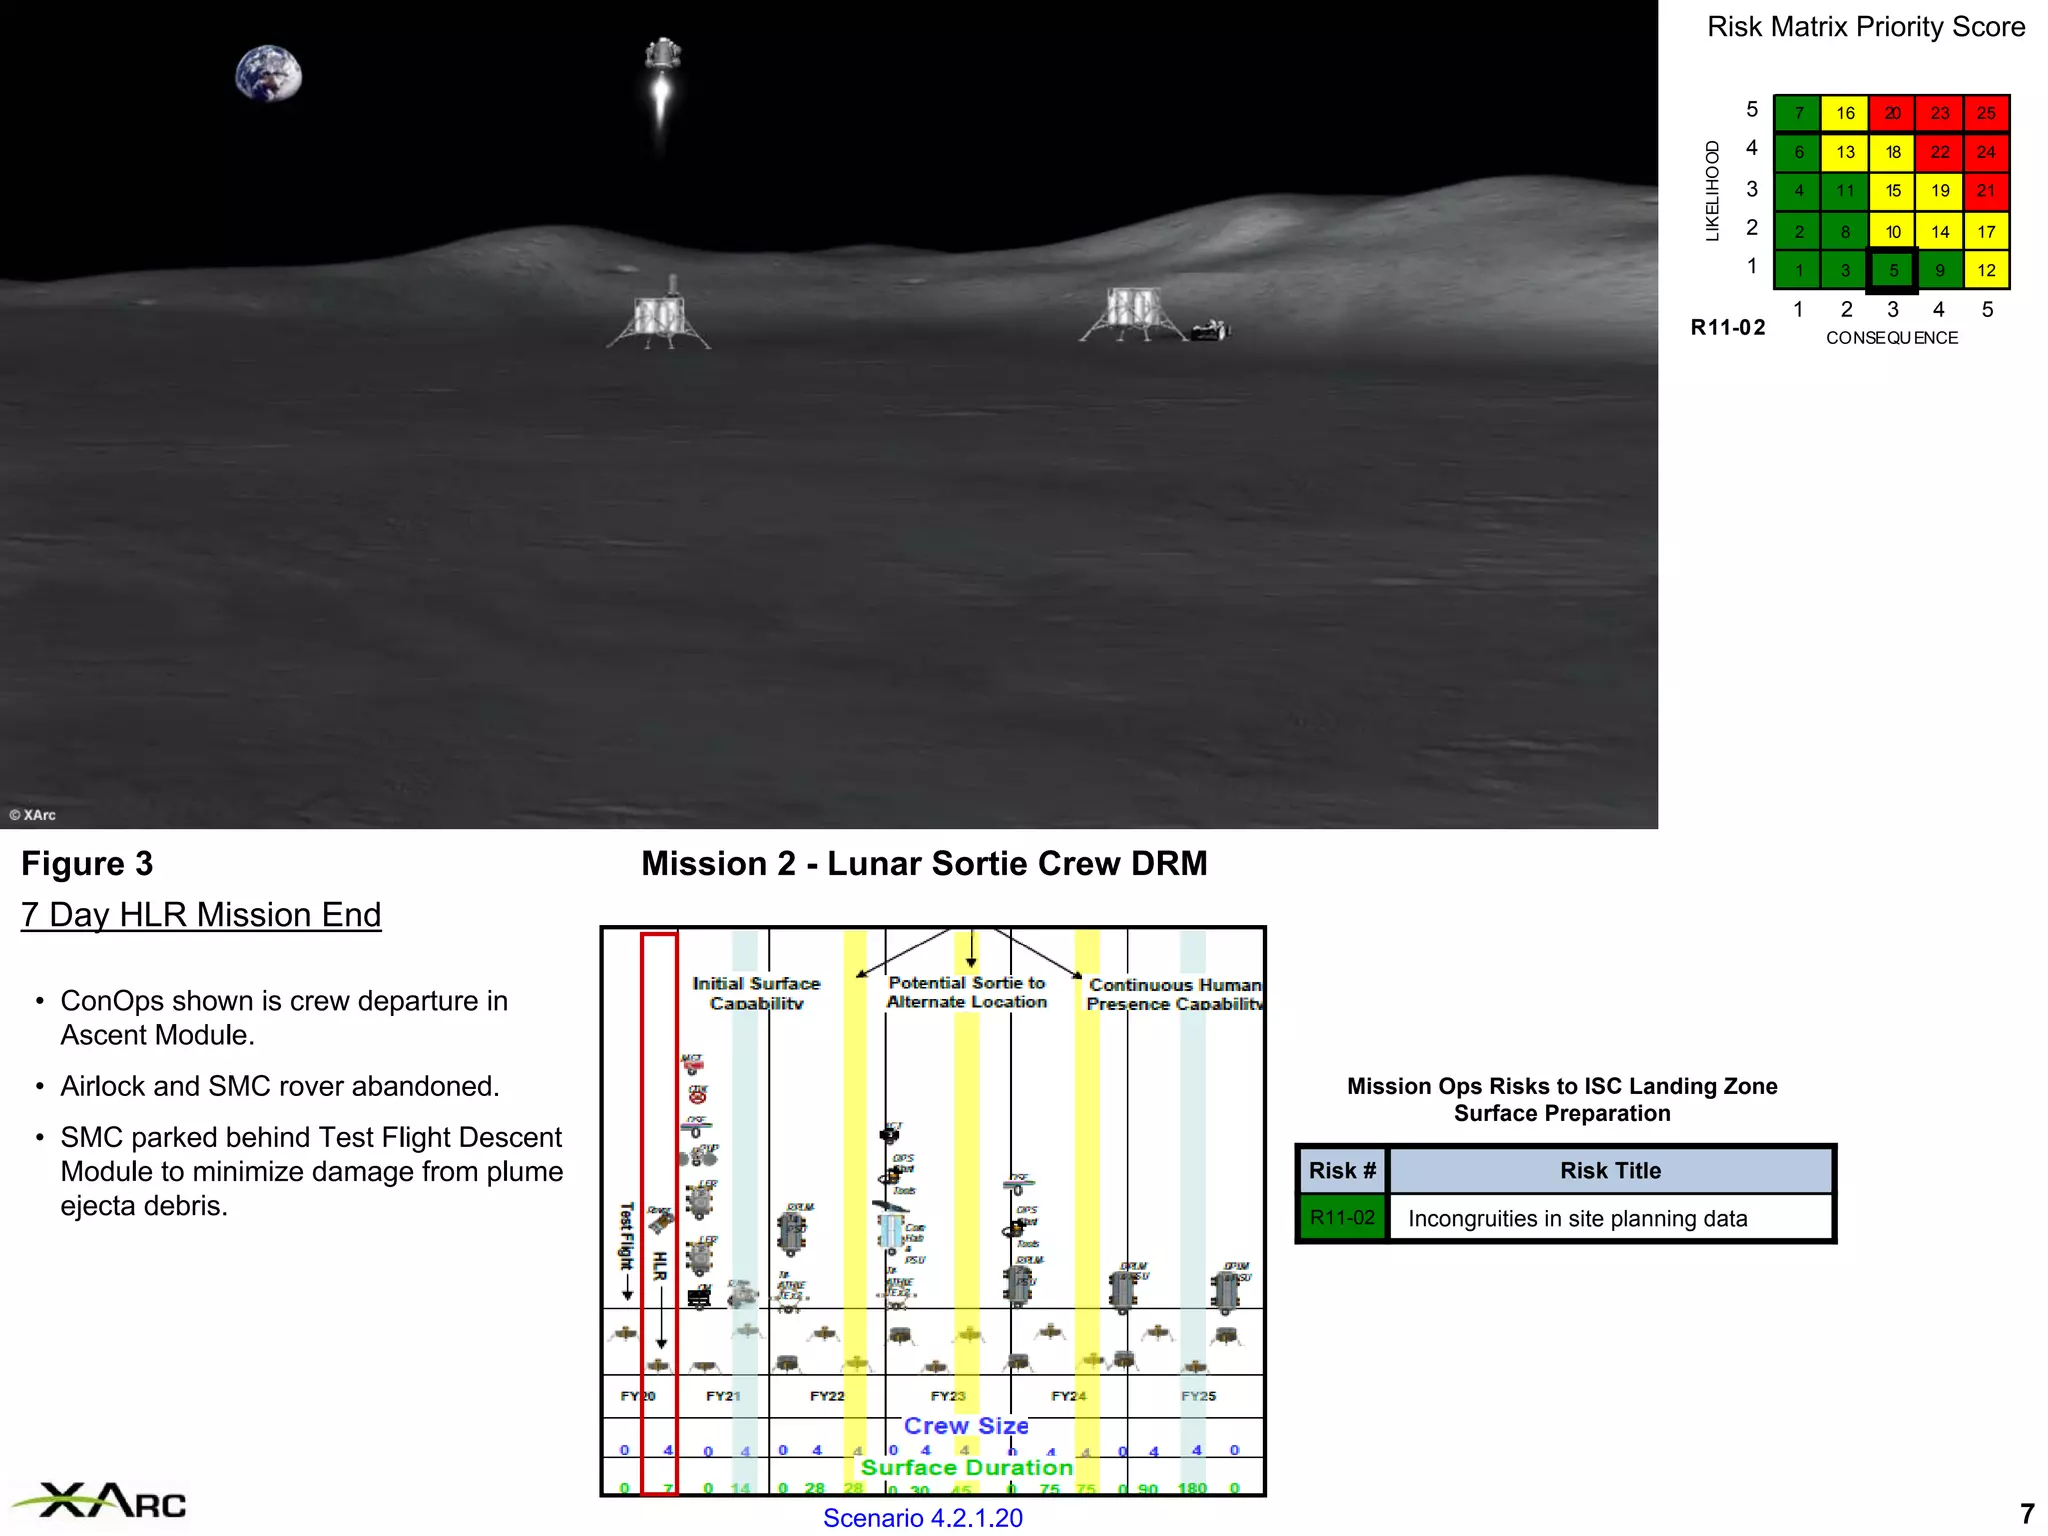Click the FY24 column label
Viewport: 2048px width, 1536px height.
tap(1069, 1396)
